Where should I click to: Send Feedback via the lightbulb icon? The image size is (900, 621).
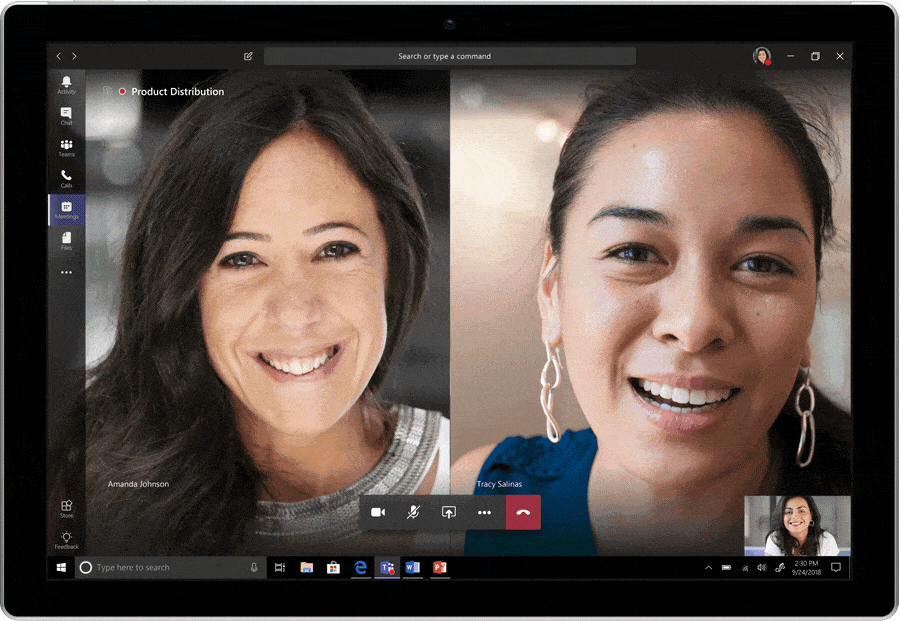point(67,540)
